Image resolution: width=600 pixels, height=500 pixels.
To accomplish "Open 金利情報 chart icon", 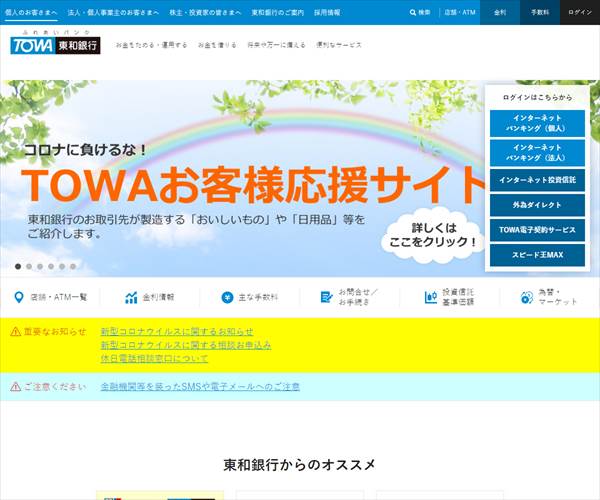I will tap(131, 297).
